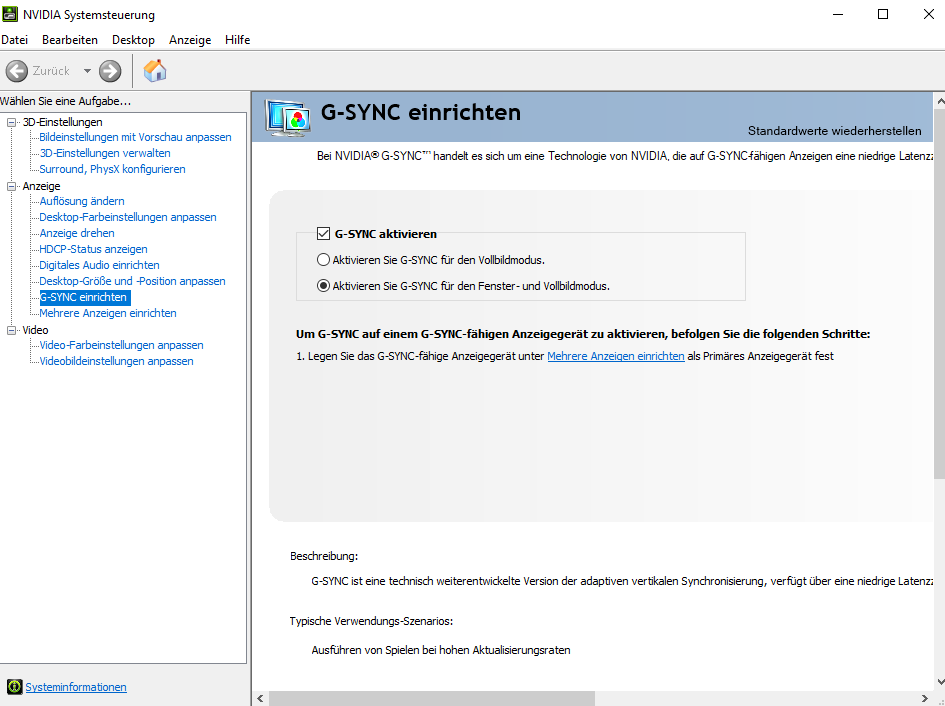Screen dimensions: 945x706
Task: Click the vertical scrollbar up arrow
Action: tap(940, 102)
